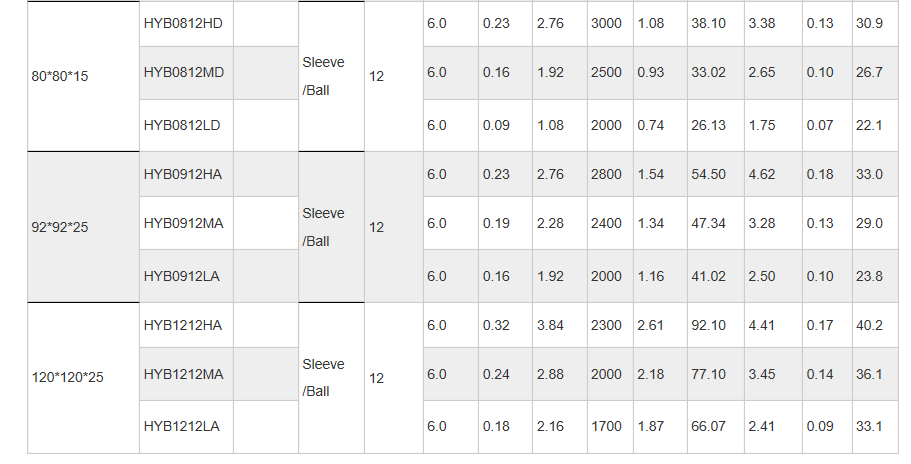Click the HYB0812HD model cell
Viewport: 911px width, 464px height.
pyautogui.click(x=183, y=23)
